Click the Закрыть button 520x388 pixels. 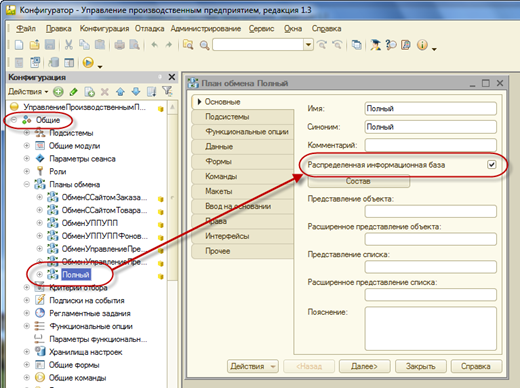(420, 366)
